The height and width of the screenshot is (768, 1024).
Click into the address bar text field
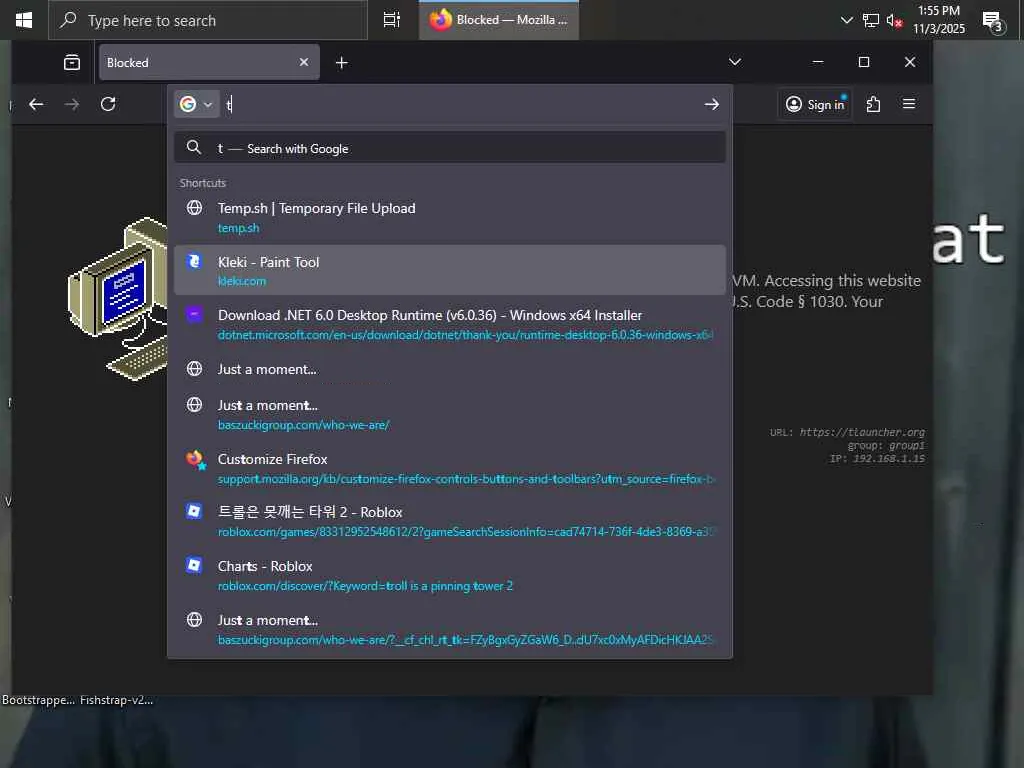(460, 104)
